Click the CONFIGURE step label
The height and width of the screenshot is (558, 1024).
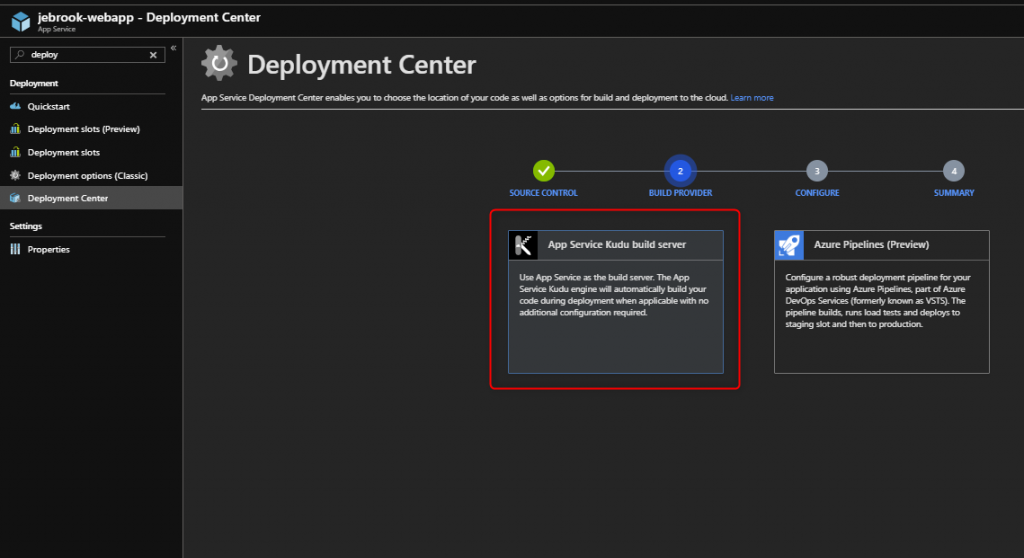817,193
